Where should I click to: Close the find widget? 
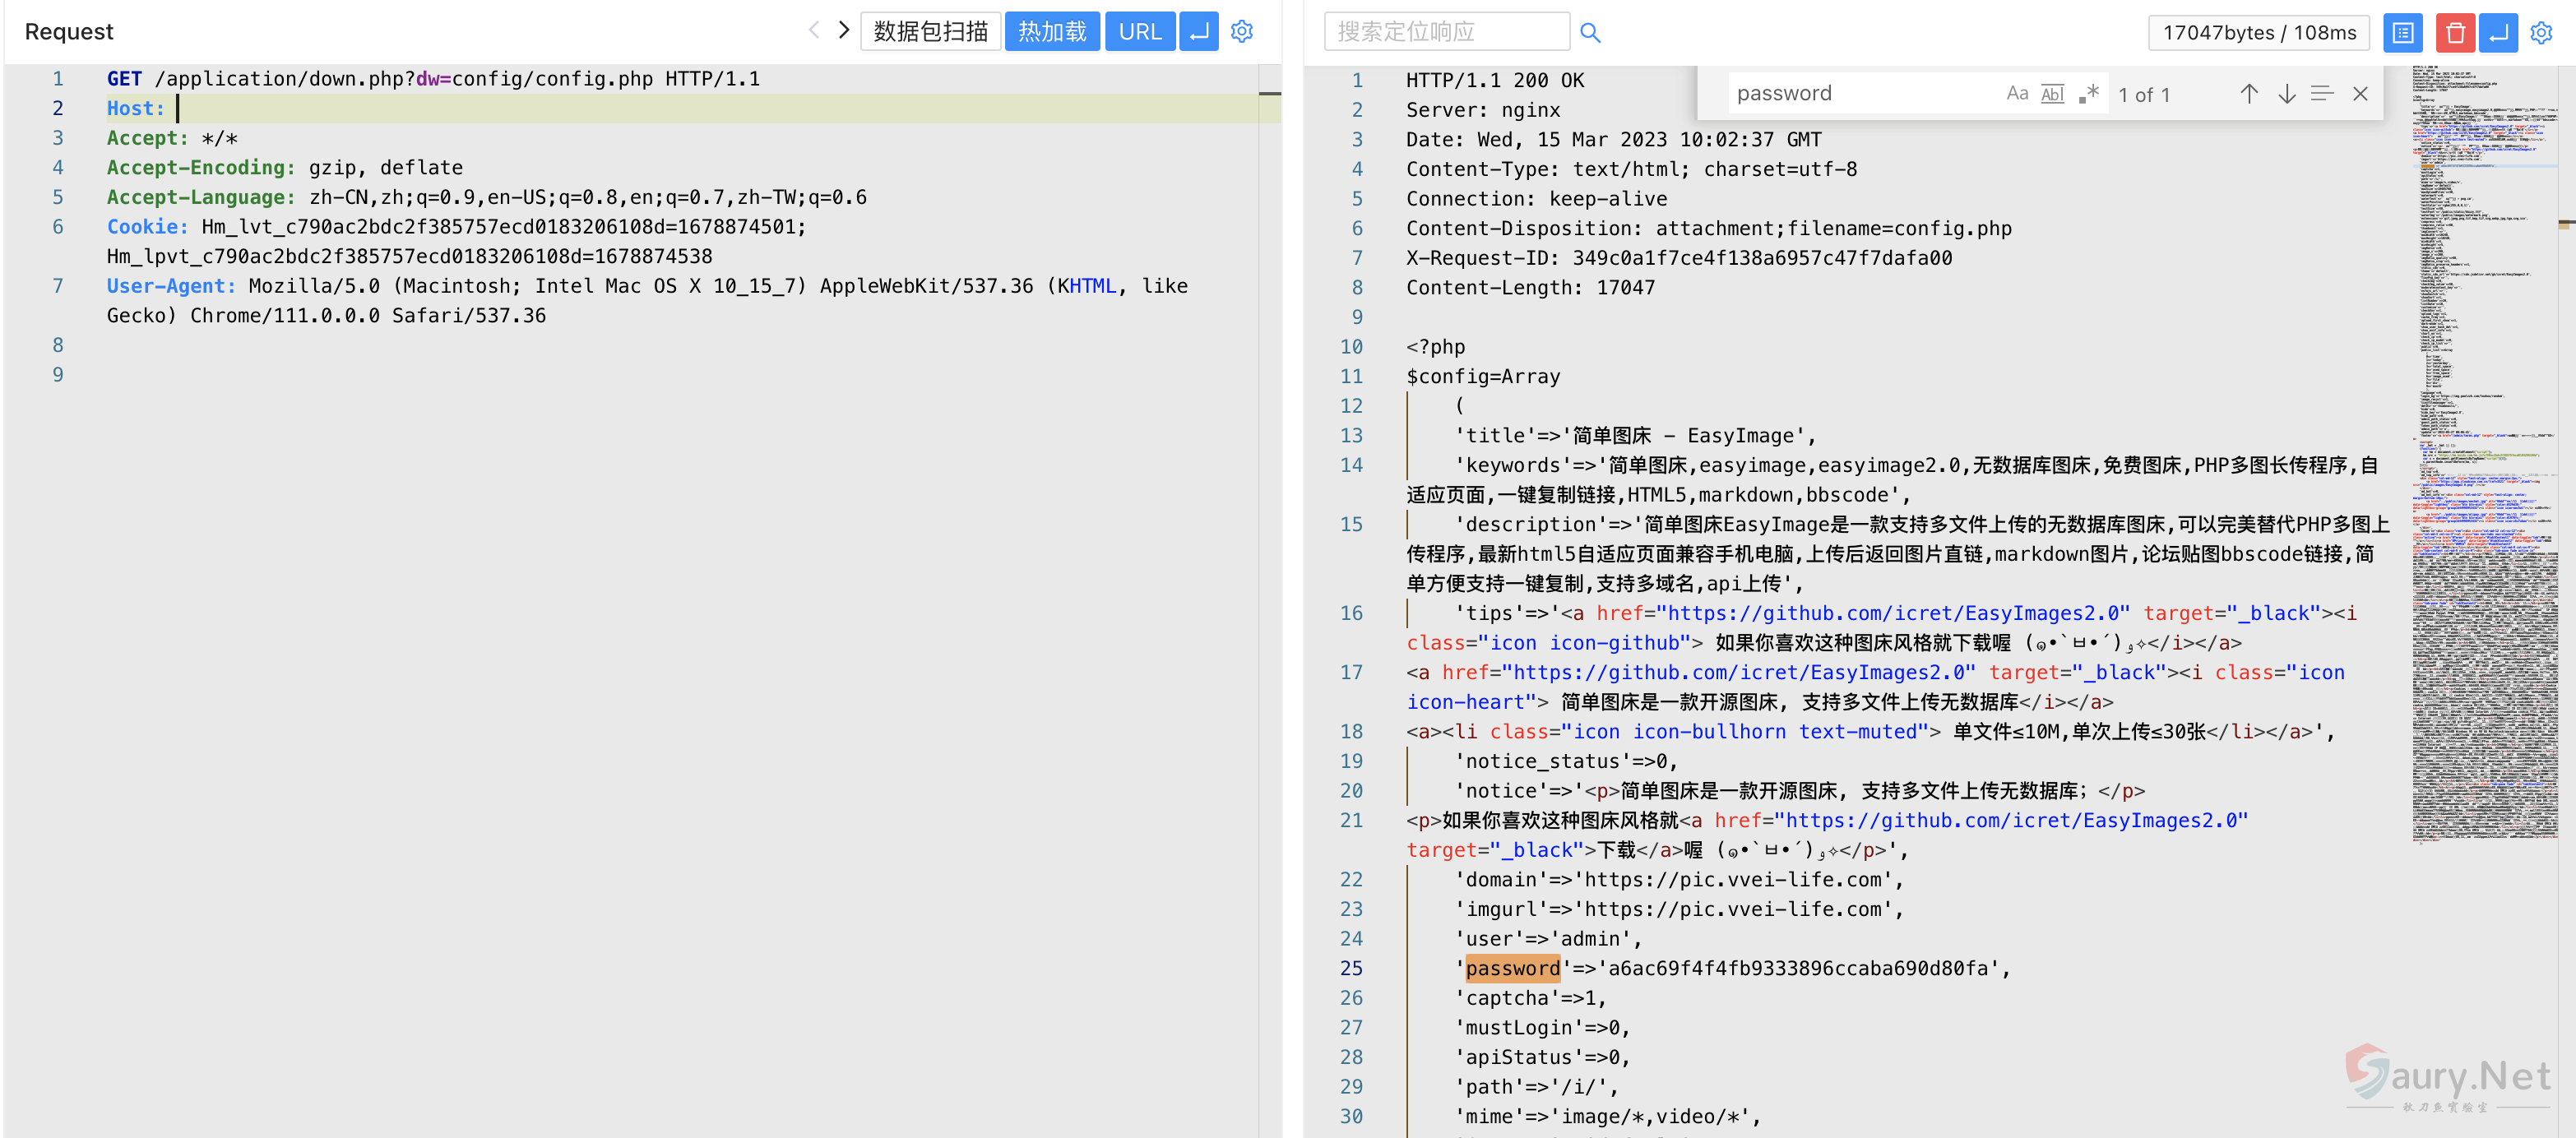pyautogui.click(x=2360, y=94)
